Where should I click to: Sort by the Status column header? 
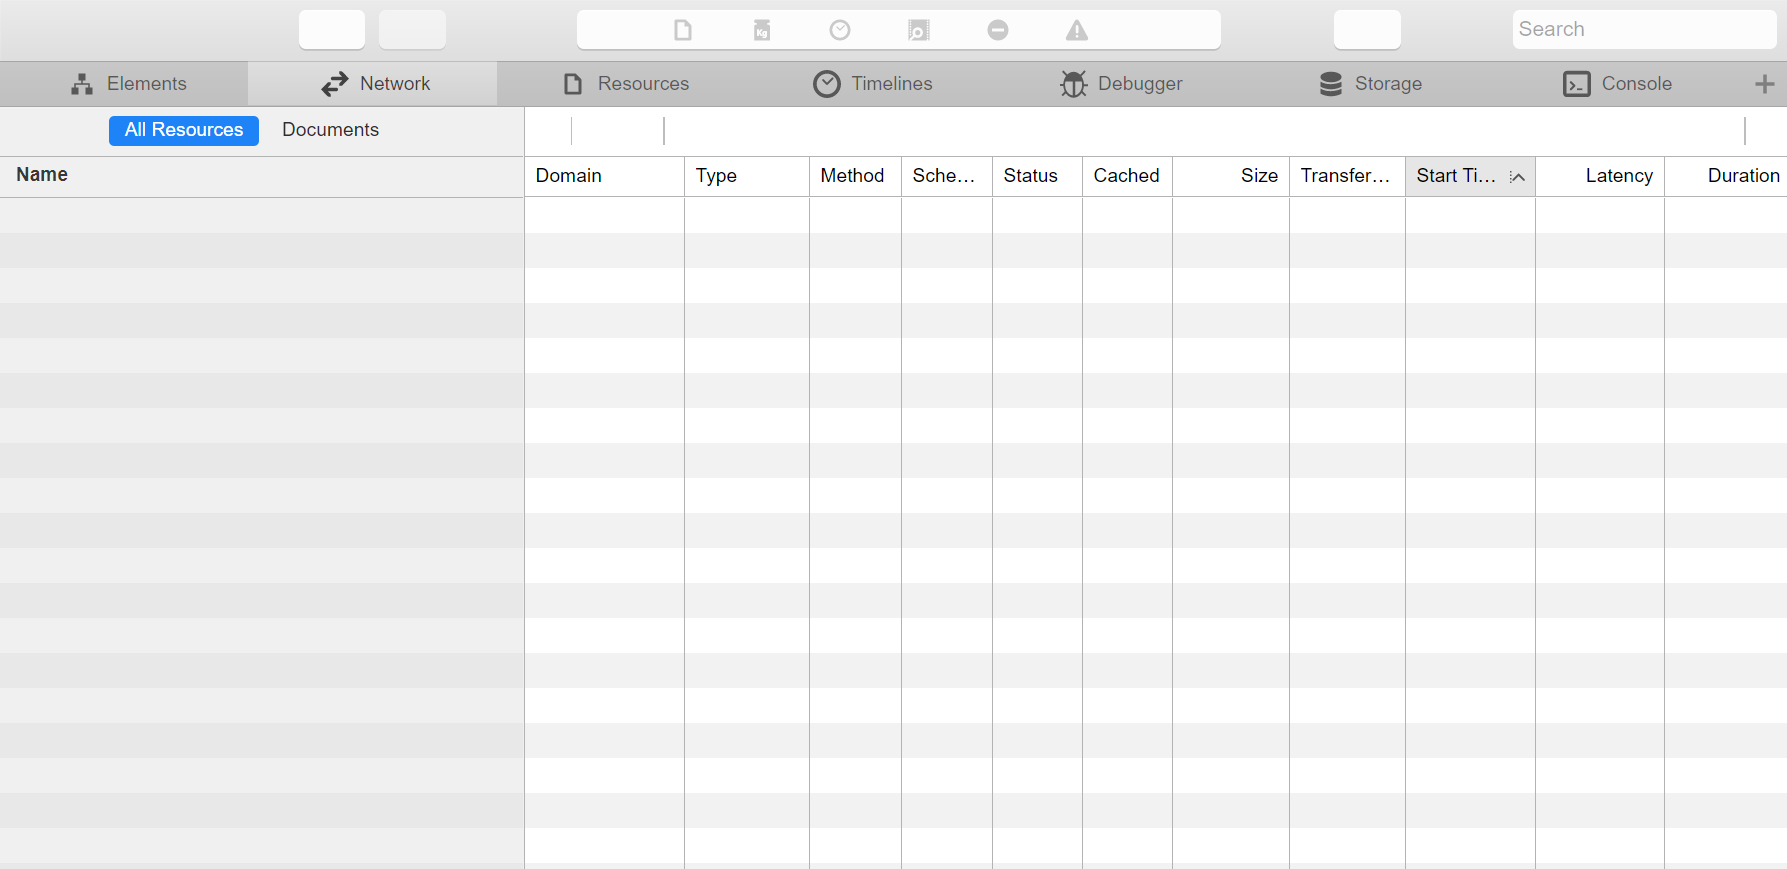1038,176
